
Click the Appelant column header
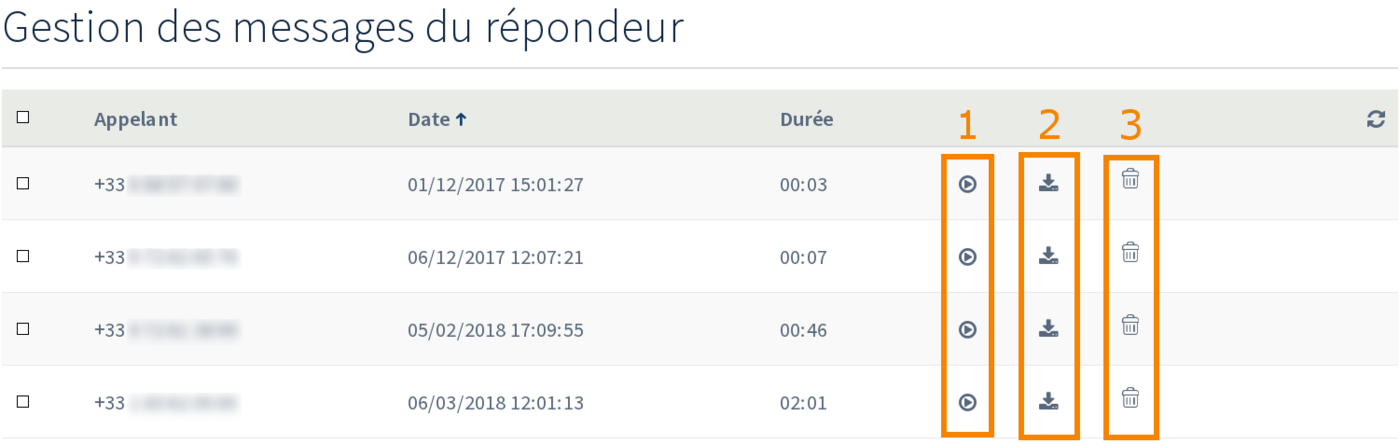tap(136, 119)
